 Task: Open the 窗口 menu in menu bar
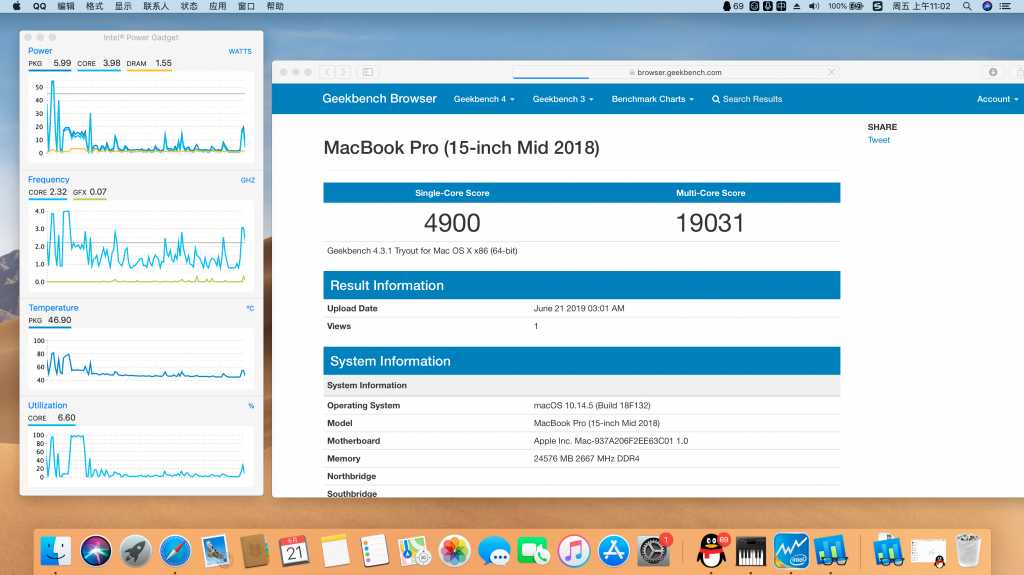246,6
